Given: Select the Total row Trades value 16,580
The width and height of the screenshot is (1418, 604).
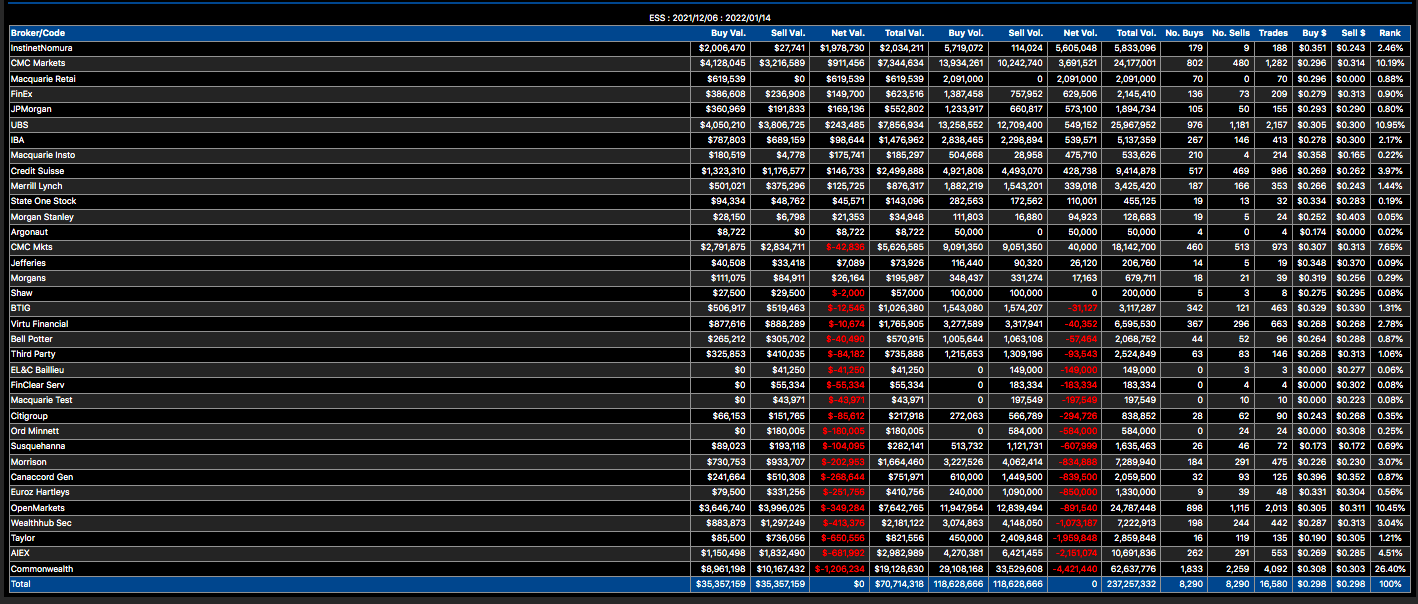Looking at the screenshot, I should click(x=1273, y=585).
